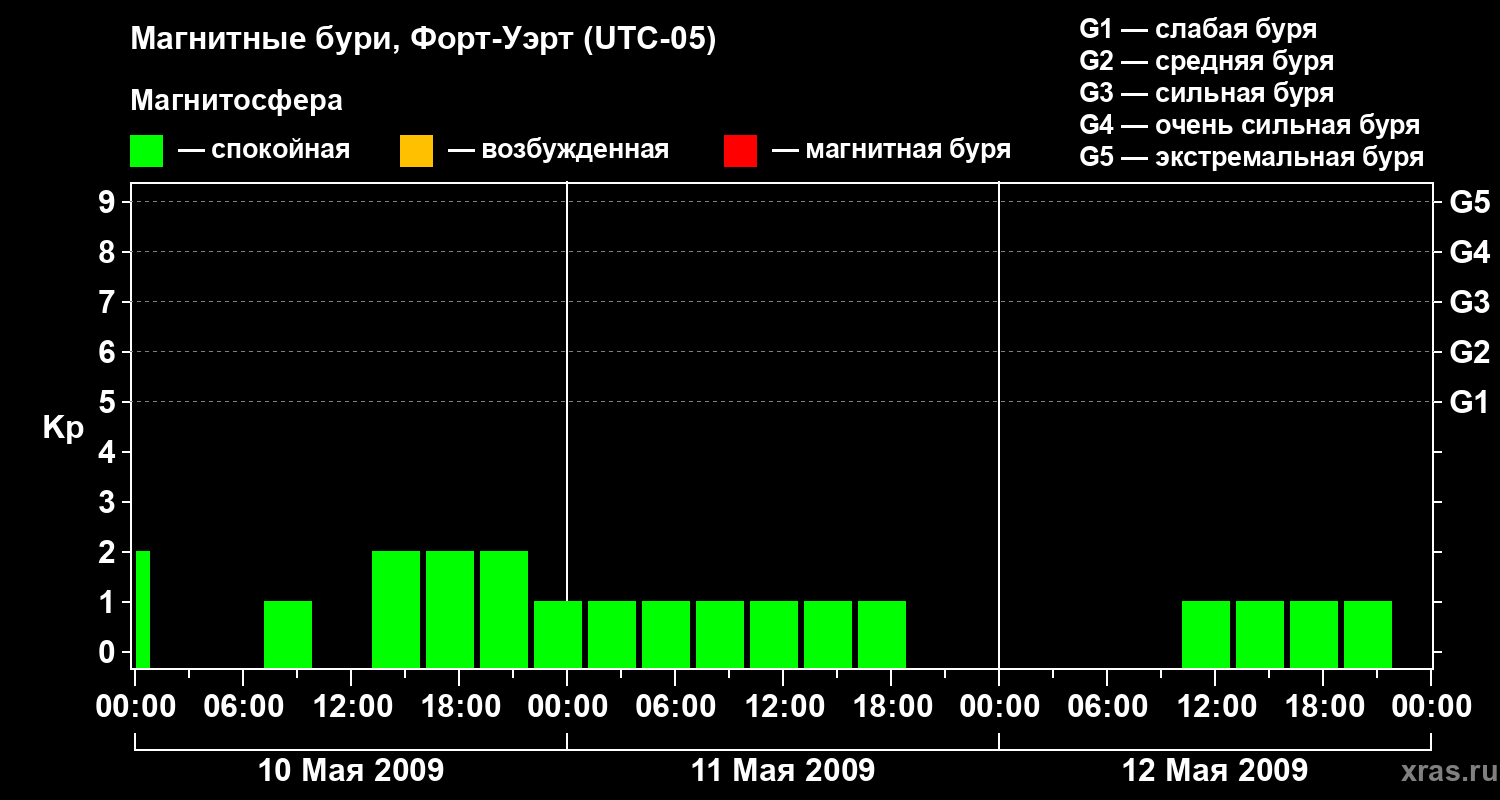
Task: Click the 'Kp' axis label
Action: [x=63, y=428]
